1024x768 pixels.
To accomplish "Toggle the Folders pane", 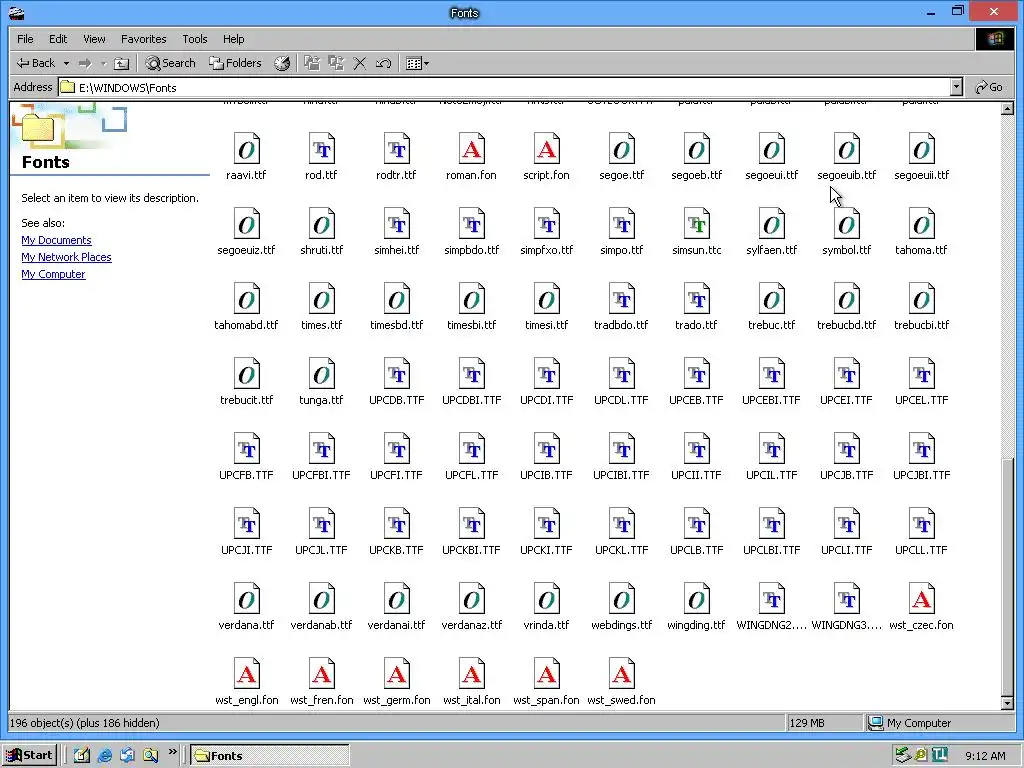I will [x=235, y=63].
